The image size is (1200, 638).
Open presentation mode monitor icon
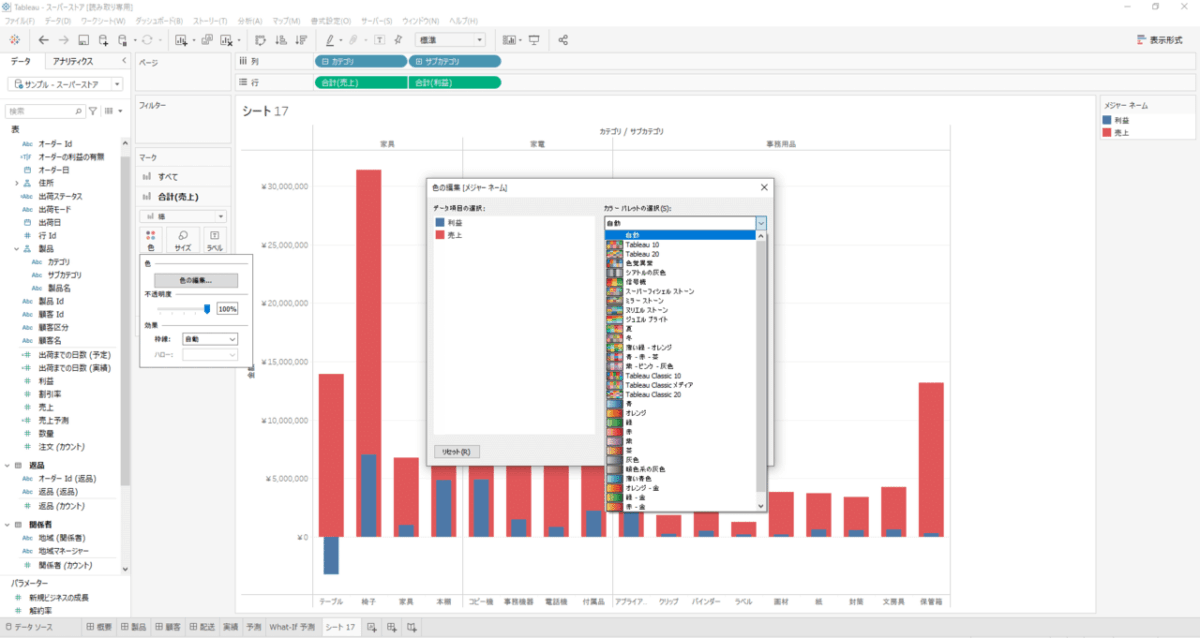[534, 40]
